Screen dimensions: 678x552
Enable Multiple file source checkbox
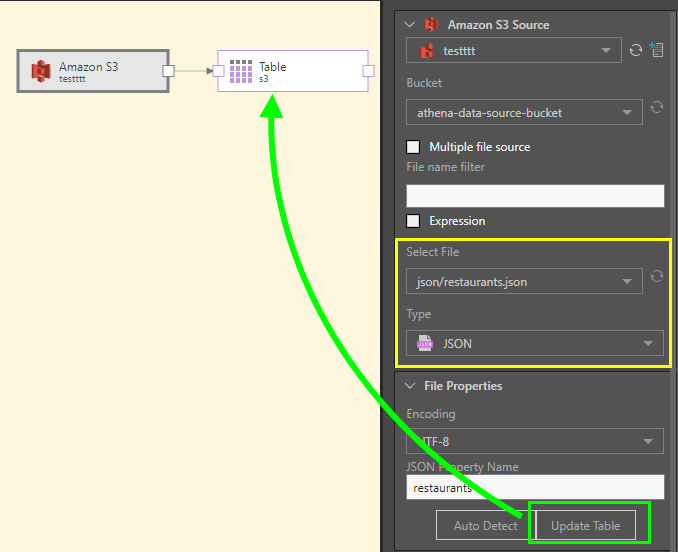coord(413,147)
